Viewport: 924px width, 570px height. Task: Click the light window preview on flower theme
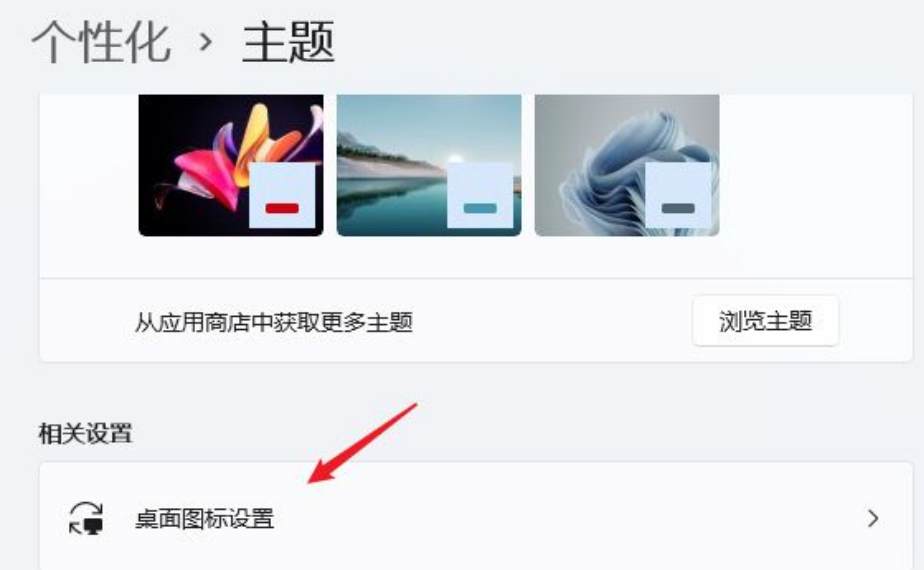(282, 195)
